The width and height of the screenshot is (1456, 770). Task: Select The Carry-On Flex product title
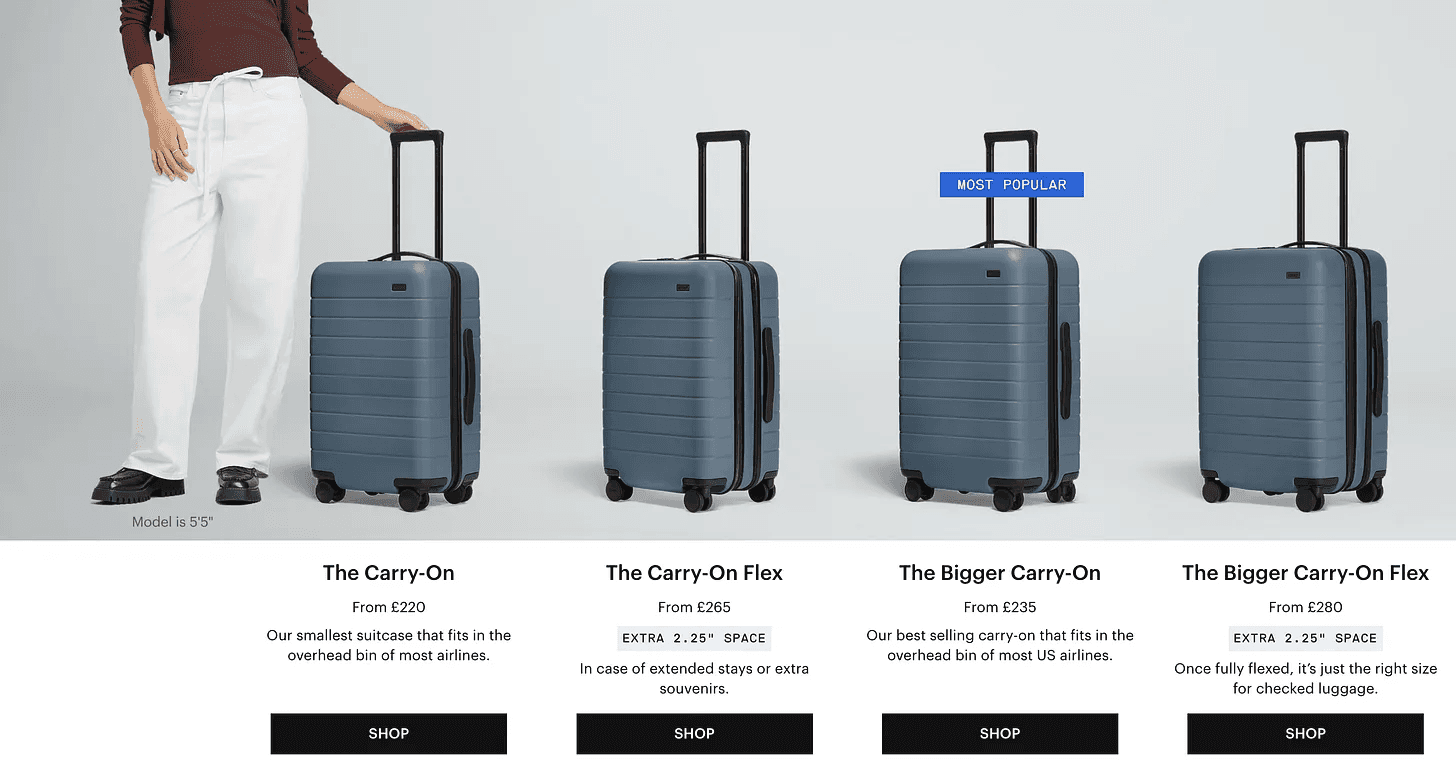tap(694, 573)
